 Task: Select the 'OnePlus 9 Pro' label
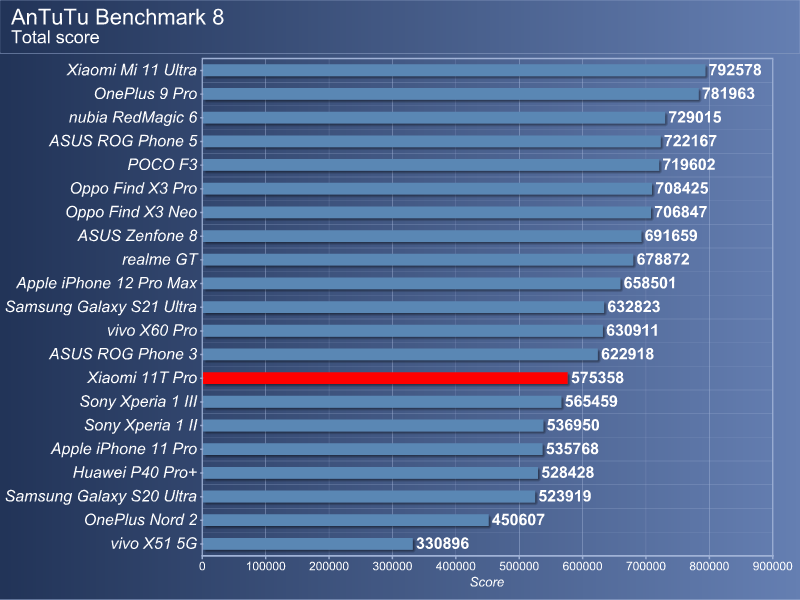click(x=145, y=94)
